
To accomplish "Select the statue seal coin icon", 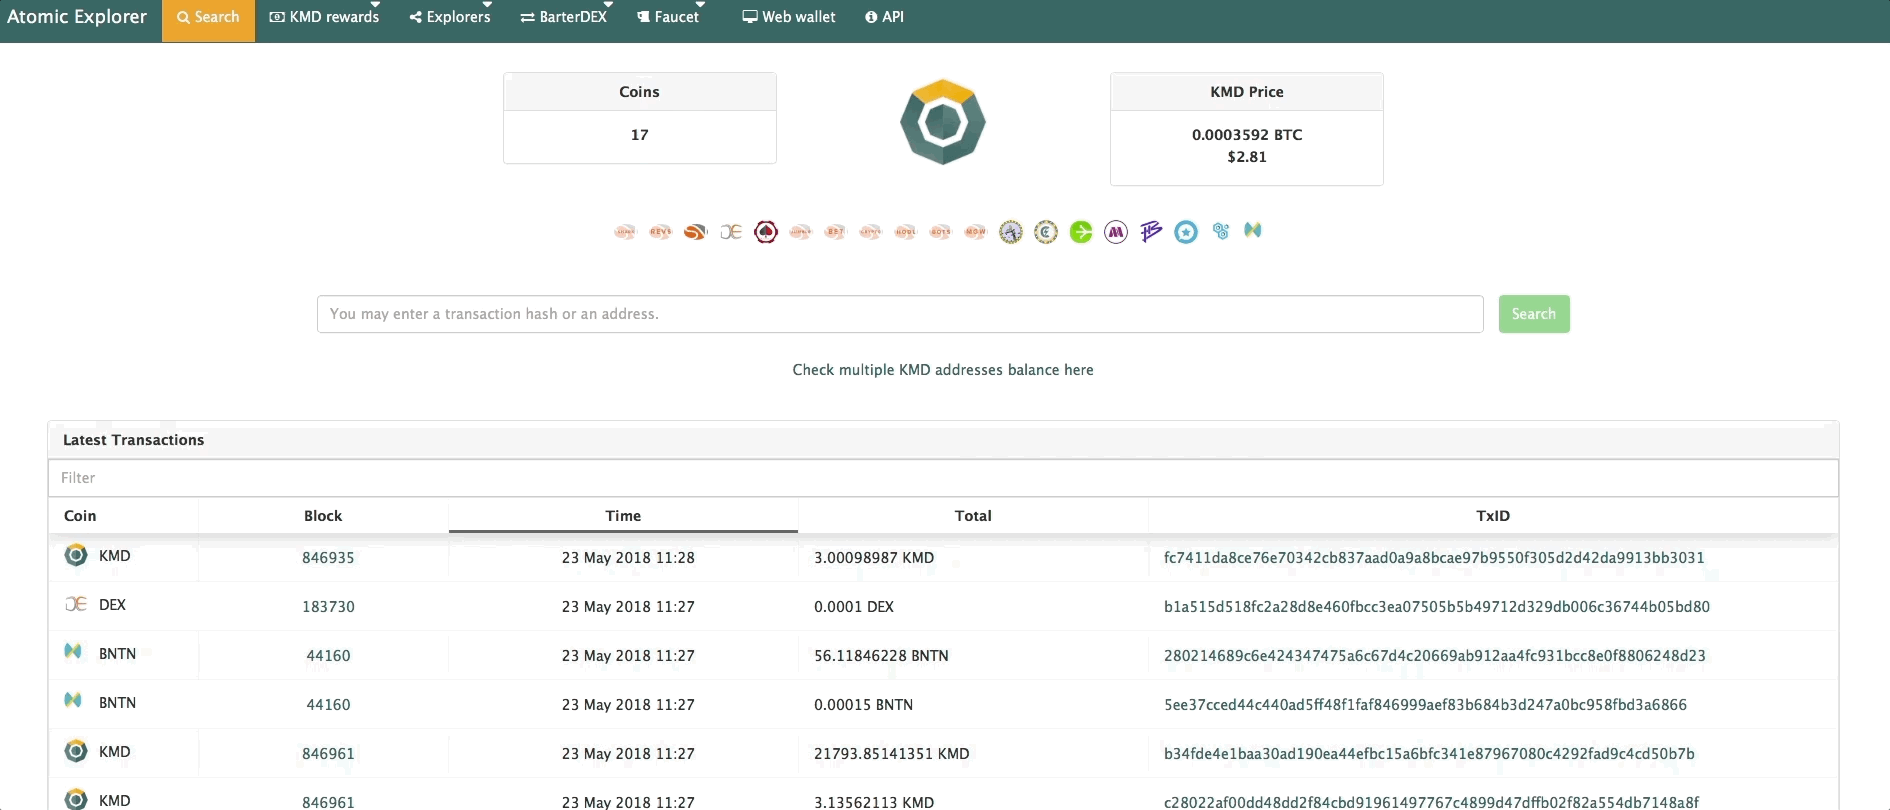I will point(1011,232).
